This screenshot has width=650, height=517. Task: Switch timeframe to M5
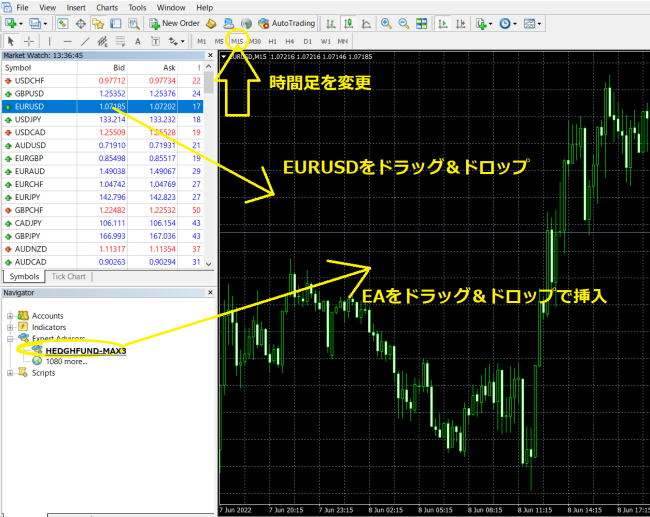coord(219,41)
